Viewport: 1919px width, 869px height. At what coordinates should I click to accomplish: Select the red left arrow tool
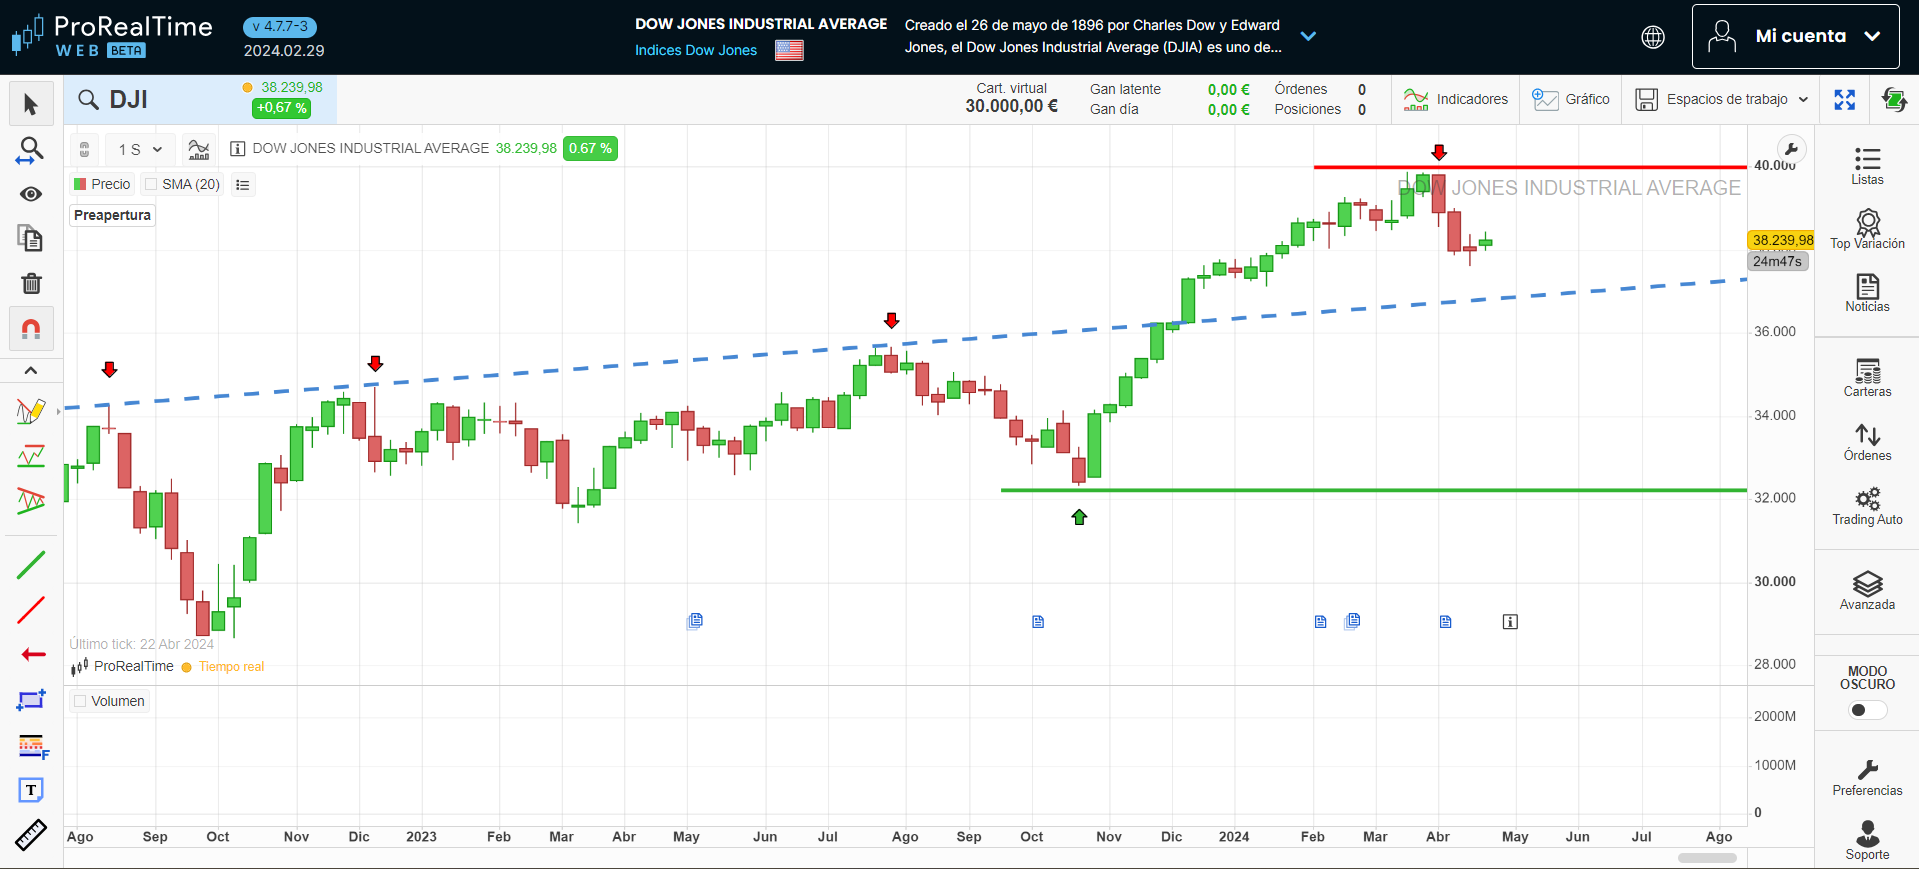(x=33, y=655)
